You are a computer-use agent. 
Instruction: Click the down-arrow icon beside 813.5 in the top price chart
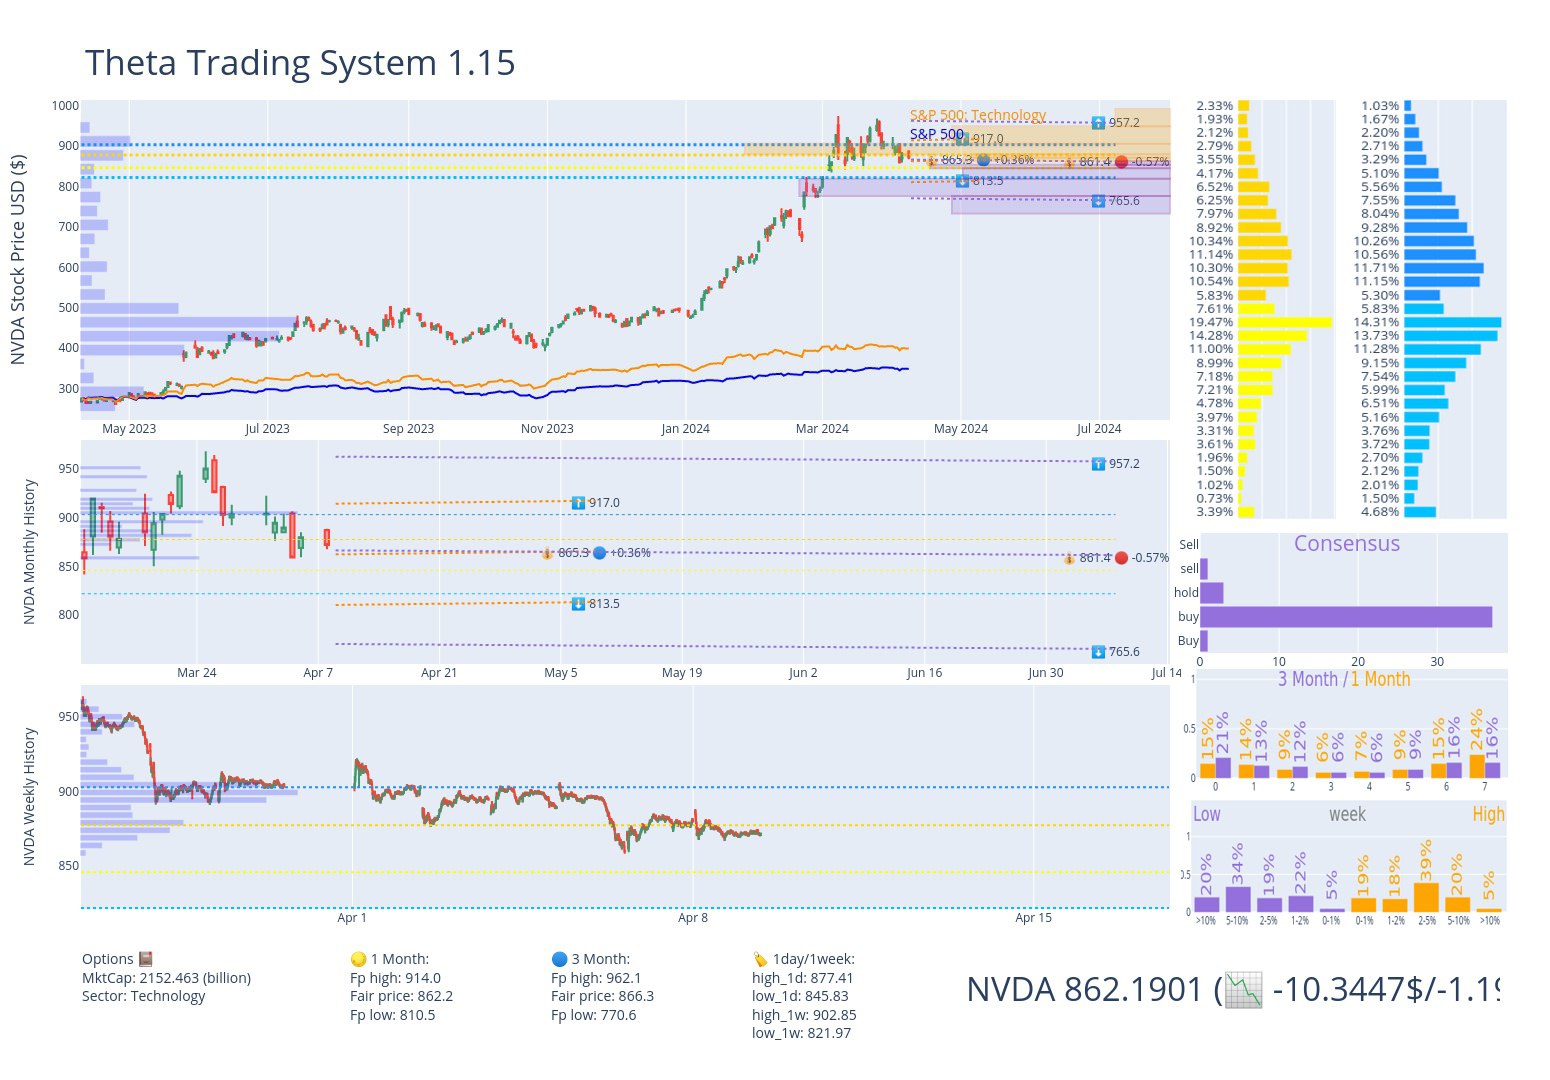(962, 181)
